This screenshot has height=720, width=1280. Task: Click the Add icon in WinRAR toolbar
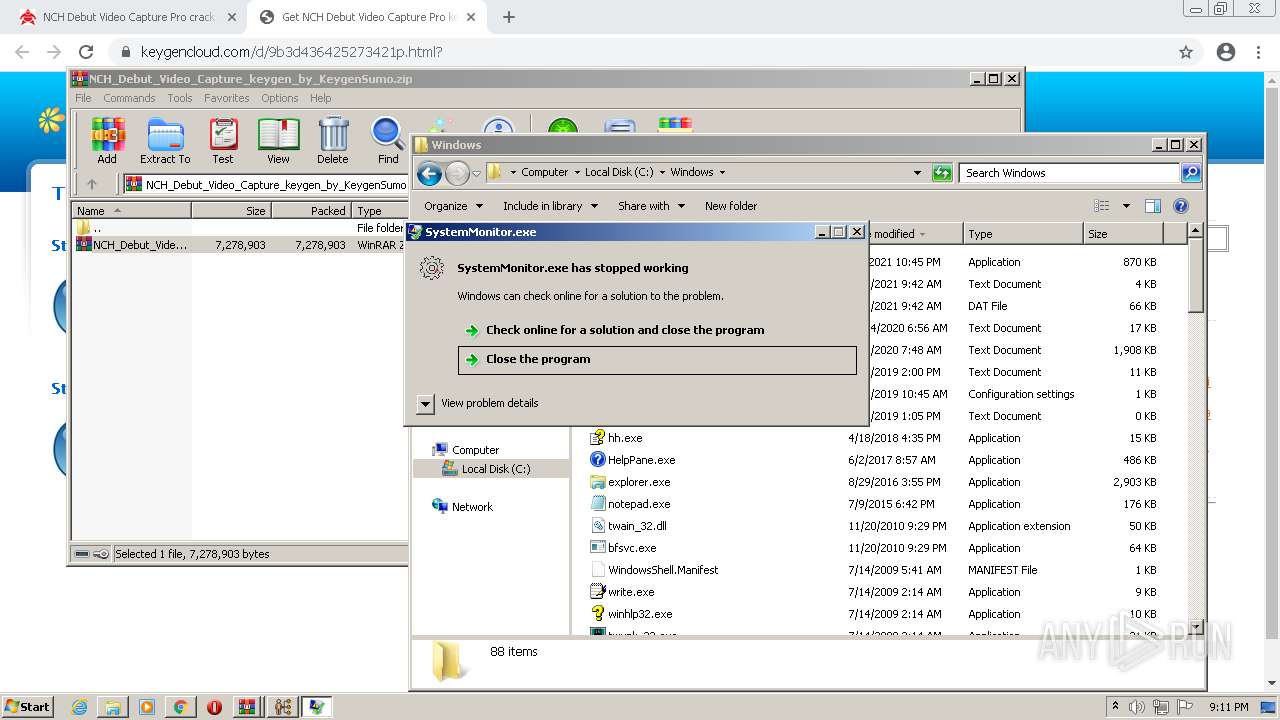click(x=107, y=141)
